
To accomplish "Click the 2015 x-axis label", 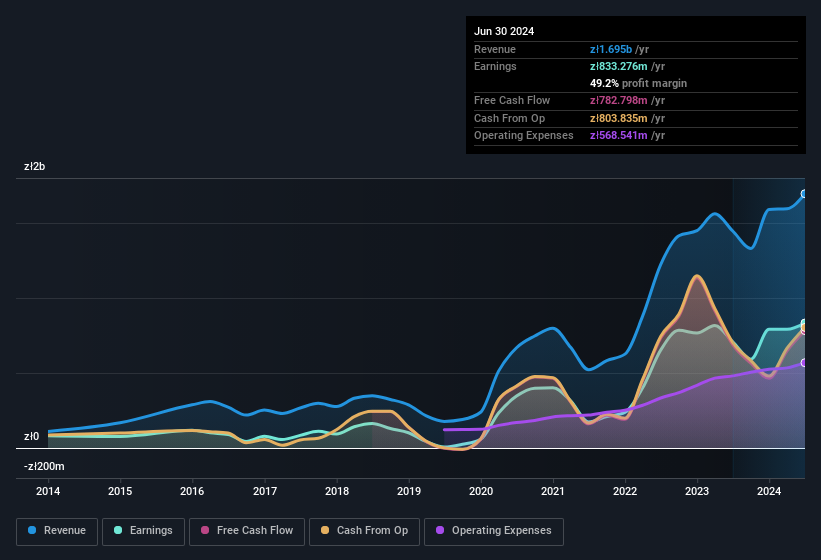I will click(x=120, y=491).
